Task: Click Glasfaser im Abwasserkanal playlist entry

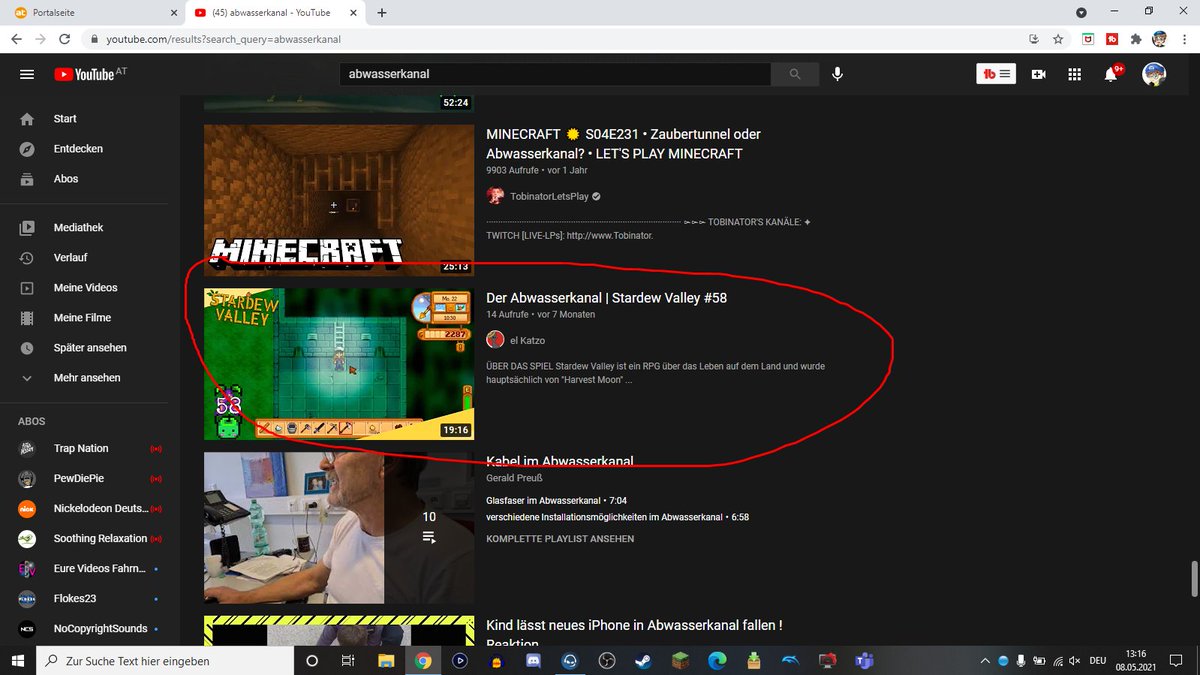Action: click(556, 500)
